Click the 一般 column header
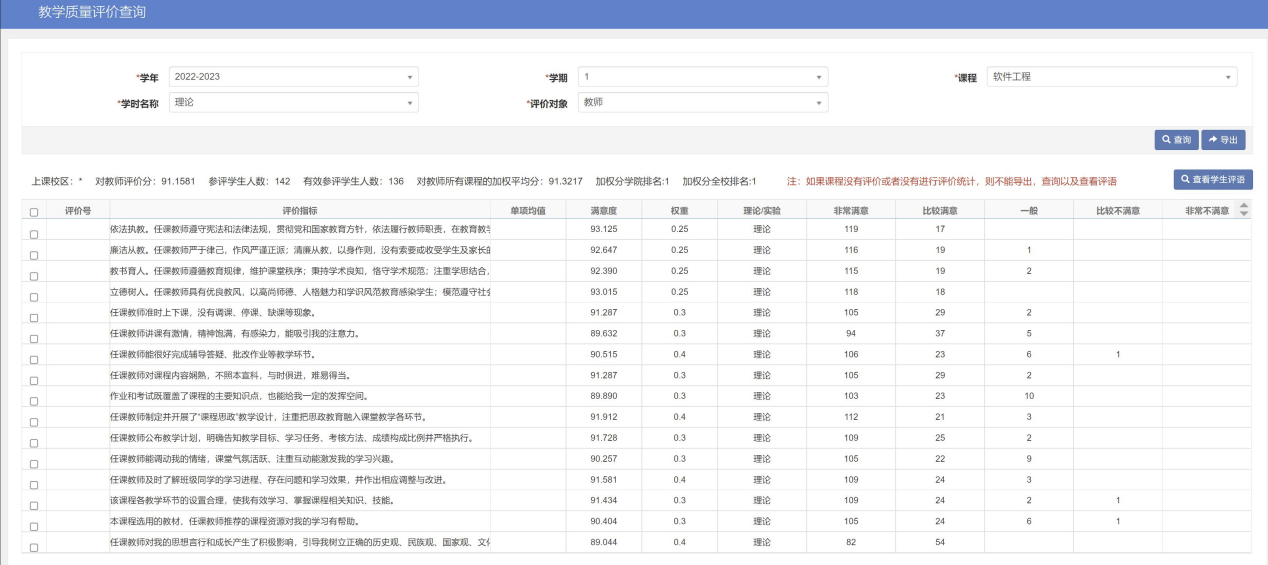 pyautogui.click(x=1029, y=211)
